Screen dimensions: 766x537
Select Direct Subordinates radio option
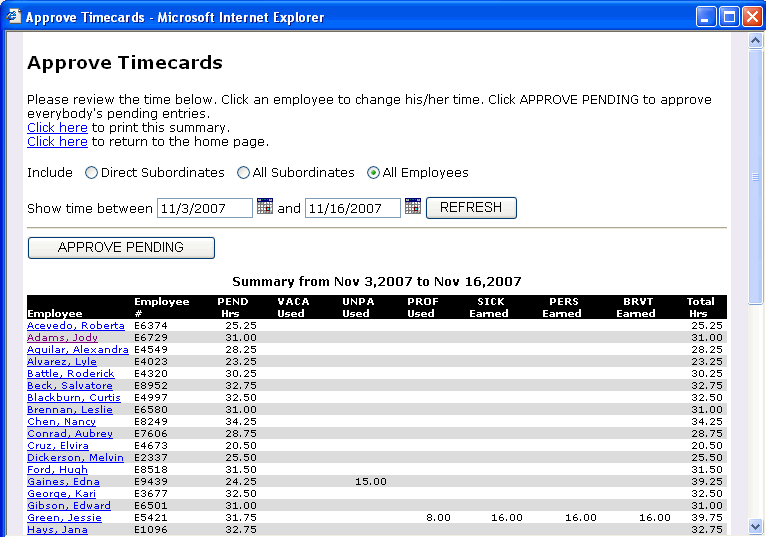92,173
